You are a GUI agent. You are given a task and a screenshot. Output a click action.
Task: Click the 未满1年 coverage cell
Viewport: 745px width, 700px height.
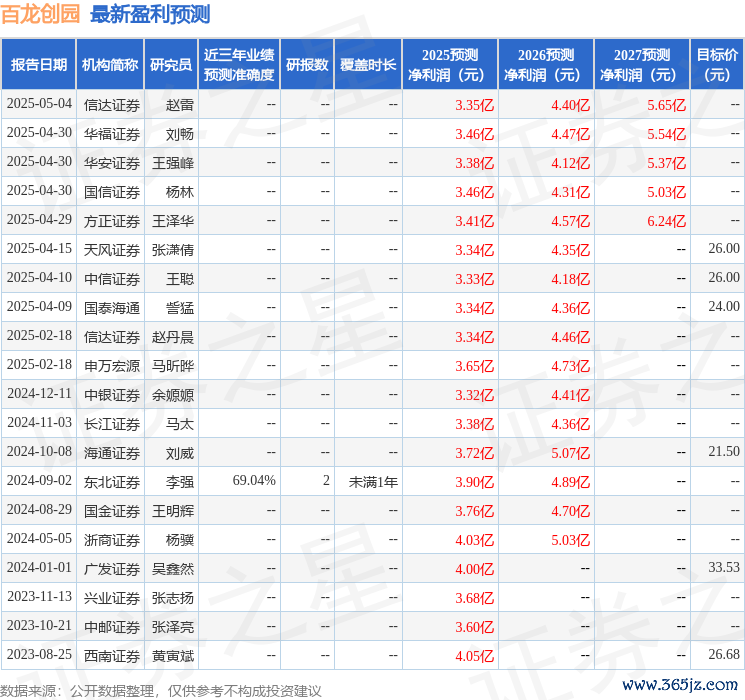pos(373,482)
